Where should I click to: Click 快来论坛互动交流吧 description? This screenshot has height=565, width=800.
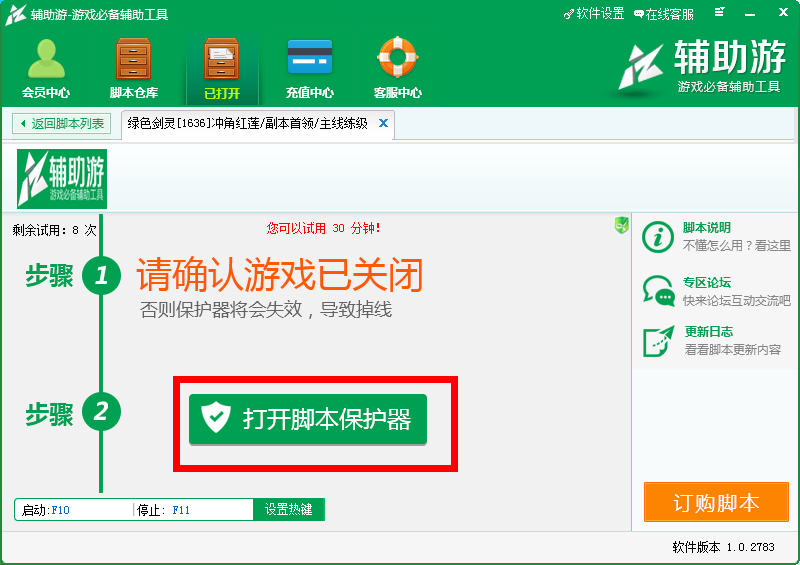click(x=736, y=301)
